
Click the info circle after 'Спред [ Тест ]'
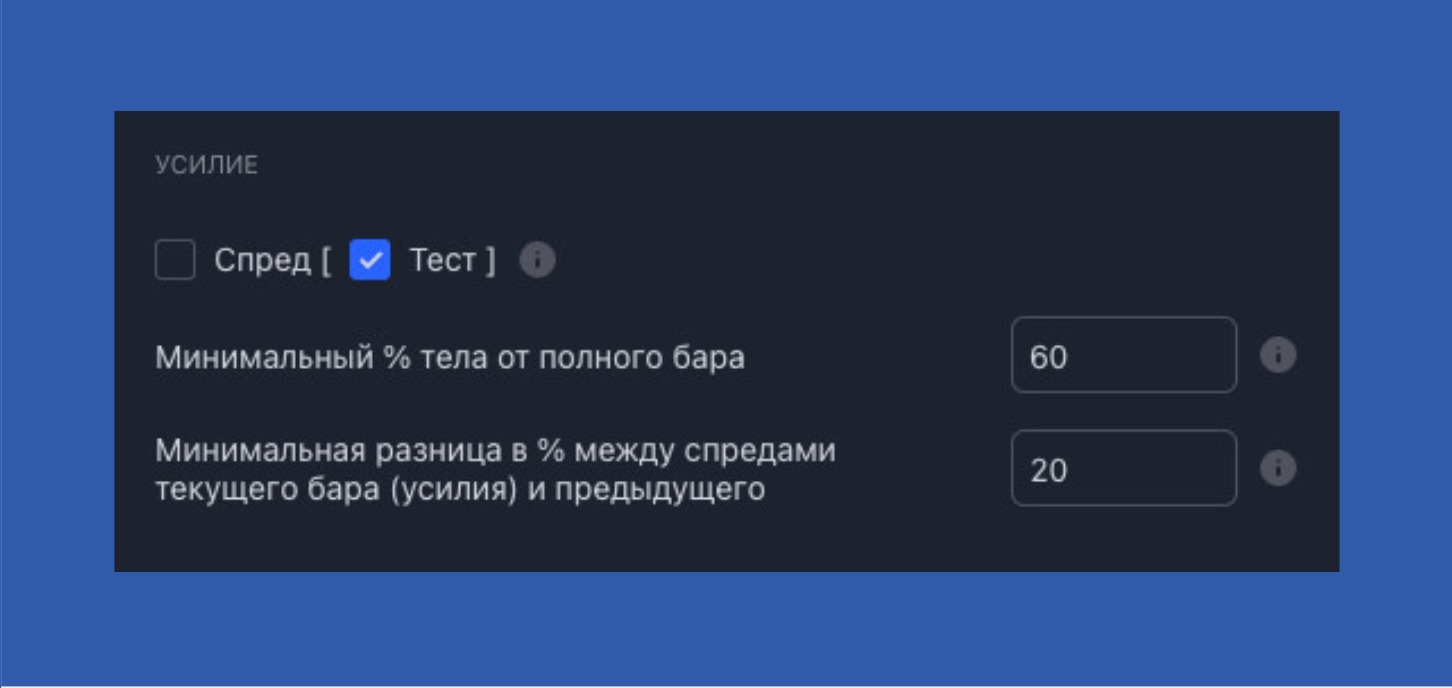pyautogui.click(x=538, y=259)
